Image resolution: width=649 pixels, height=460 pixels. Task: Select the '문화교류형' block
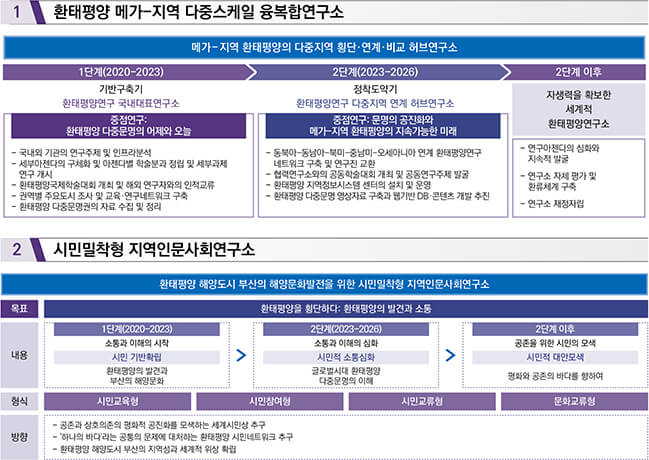574,401
